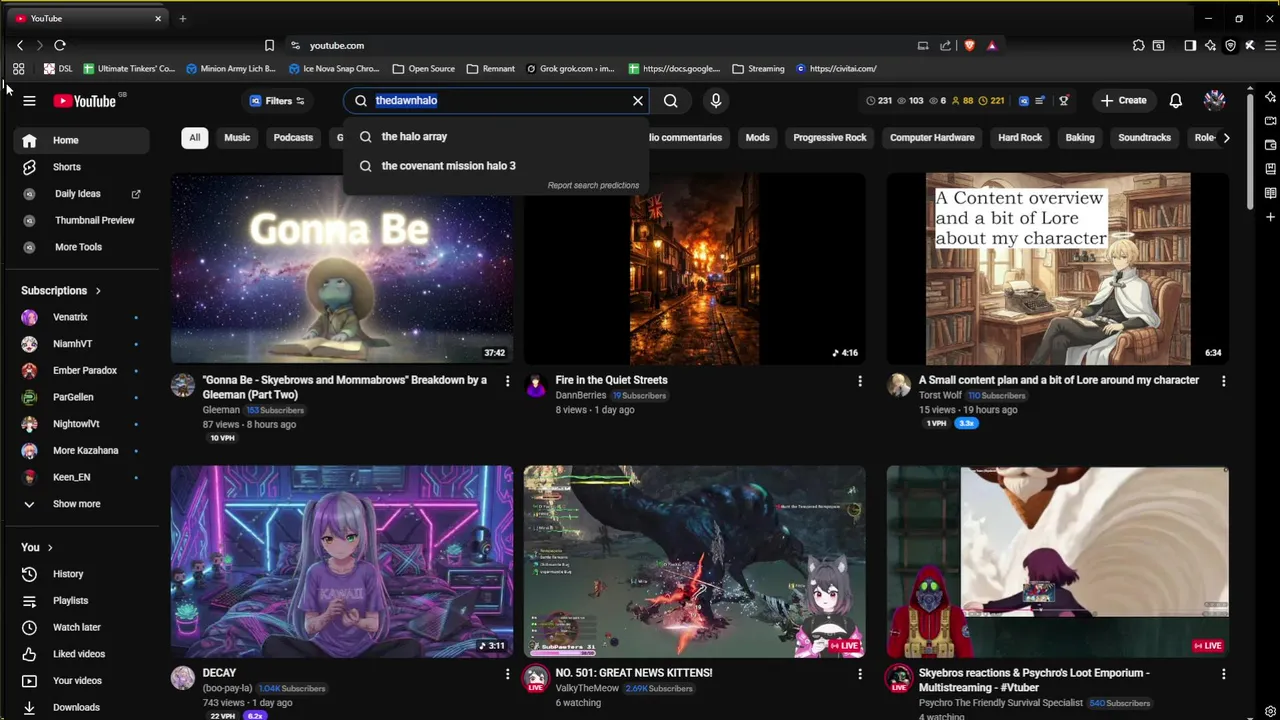Open Daily Ideas in sidebar
This screenshot has height=720, width=1280.
pos(82,194)
